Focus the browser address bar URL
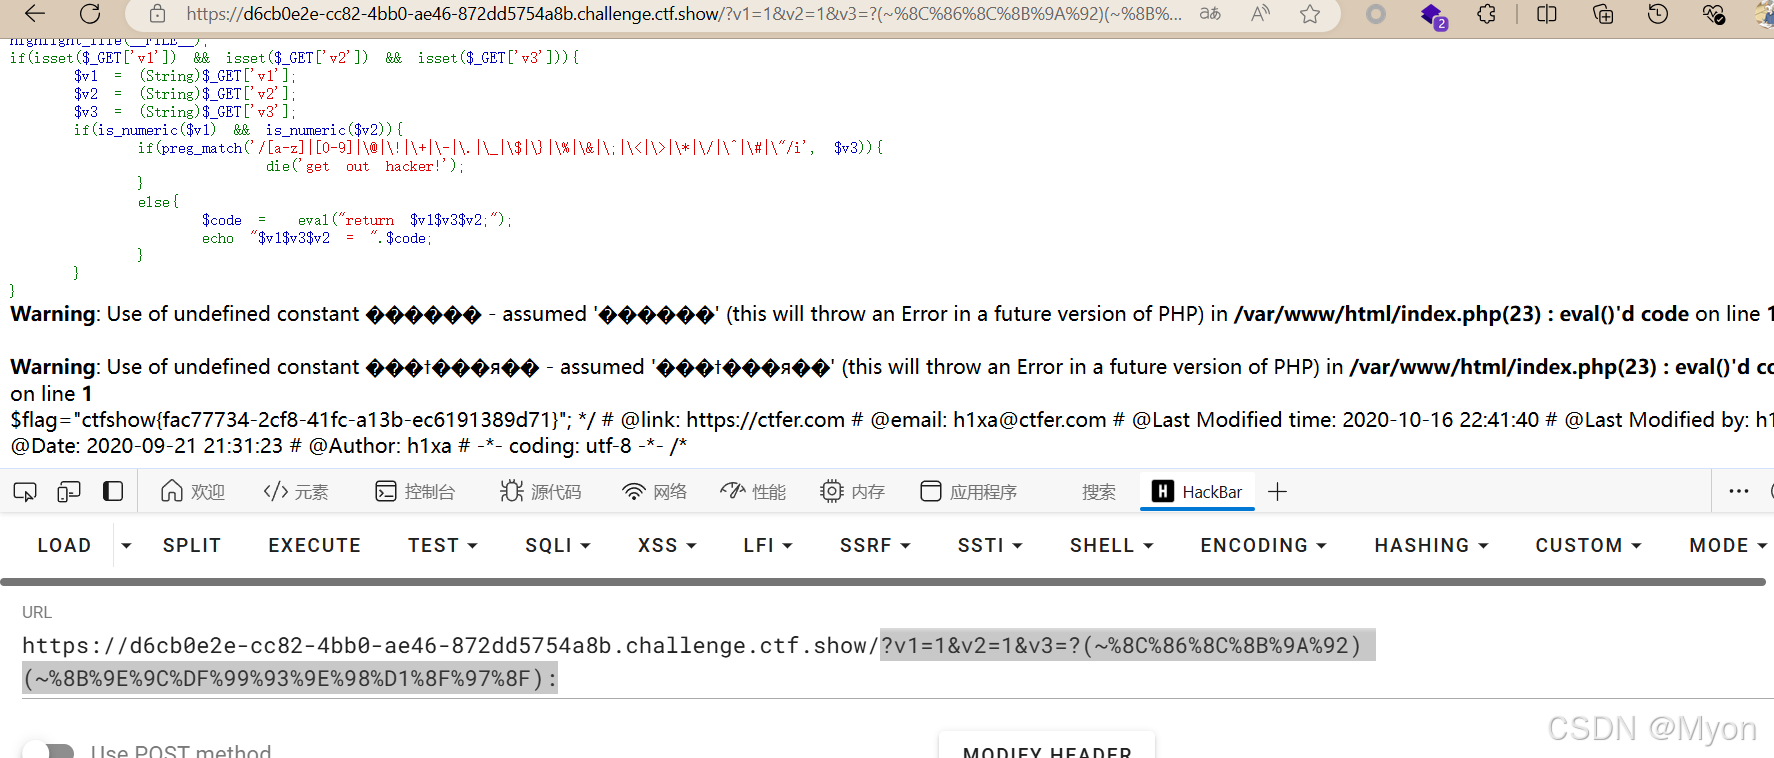The width and height of the screenshot is (1774, 758). pyautogui.click(x=684, y=14)
